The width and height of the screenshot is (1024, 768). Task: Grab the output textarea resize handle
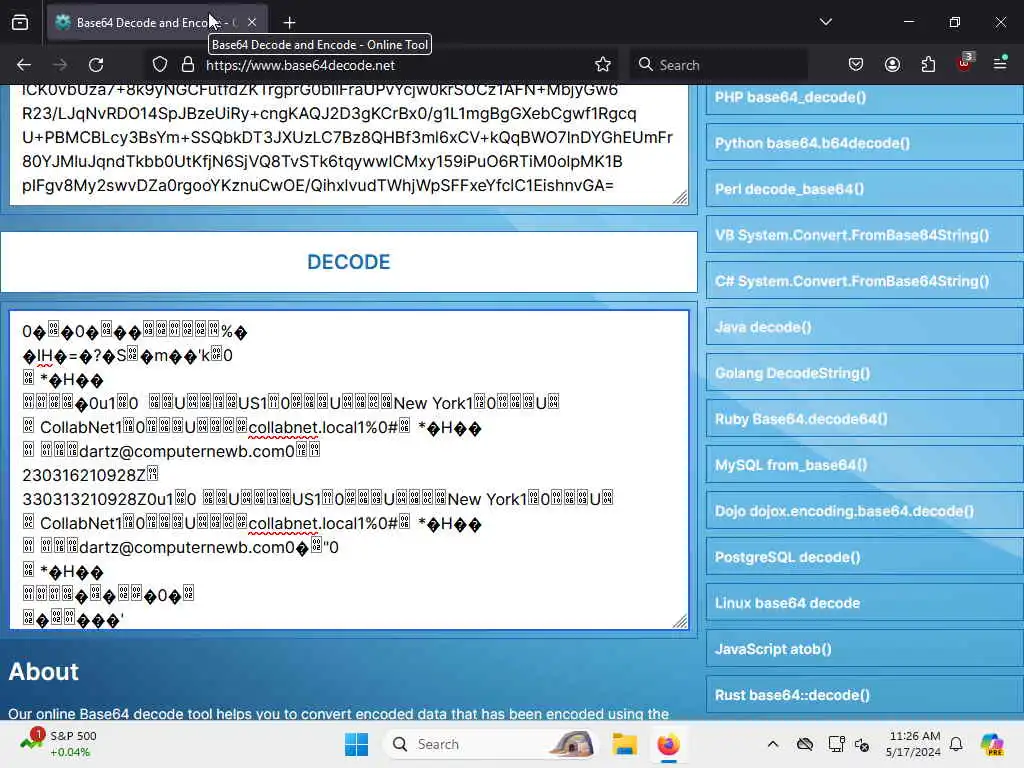(680, 620)
